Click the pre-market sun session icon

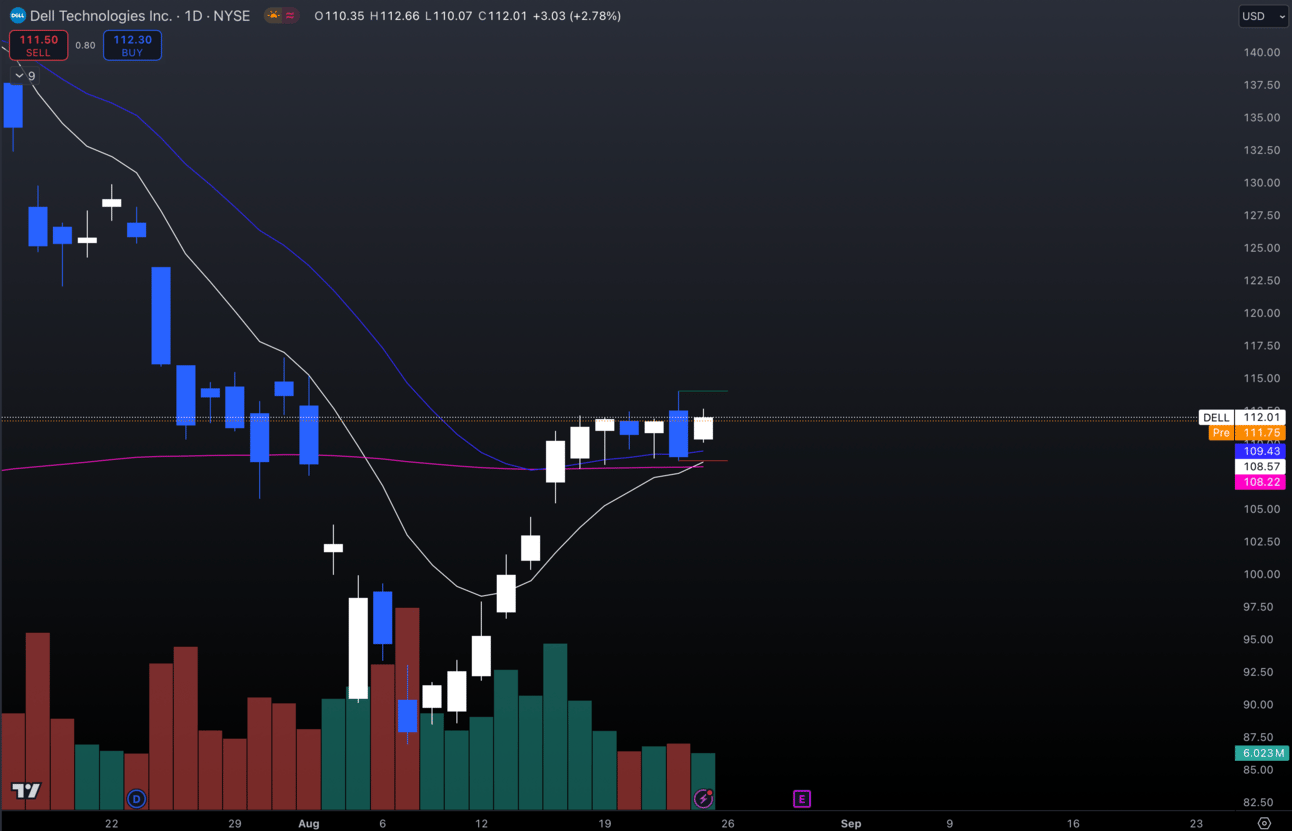click(273, 16)
